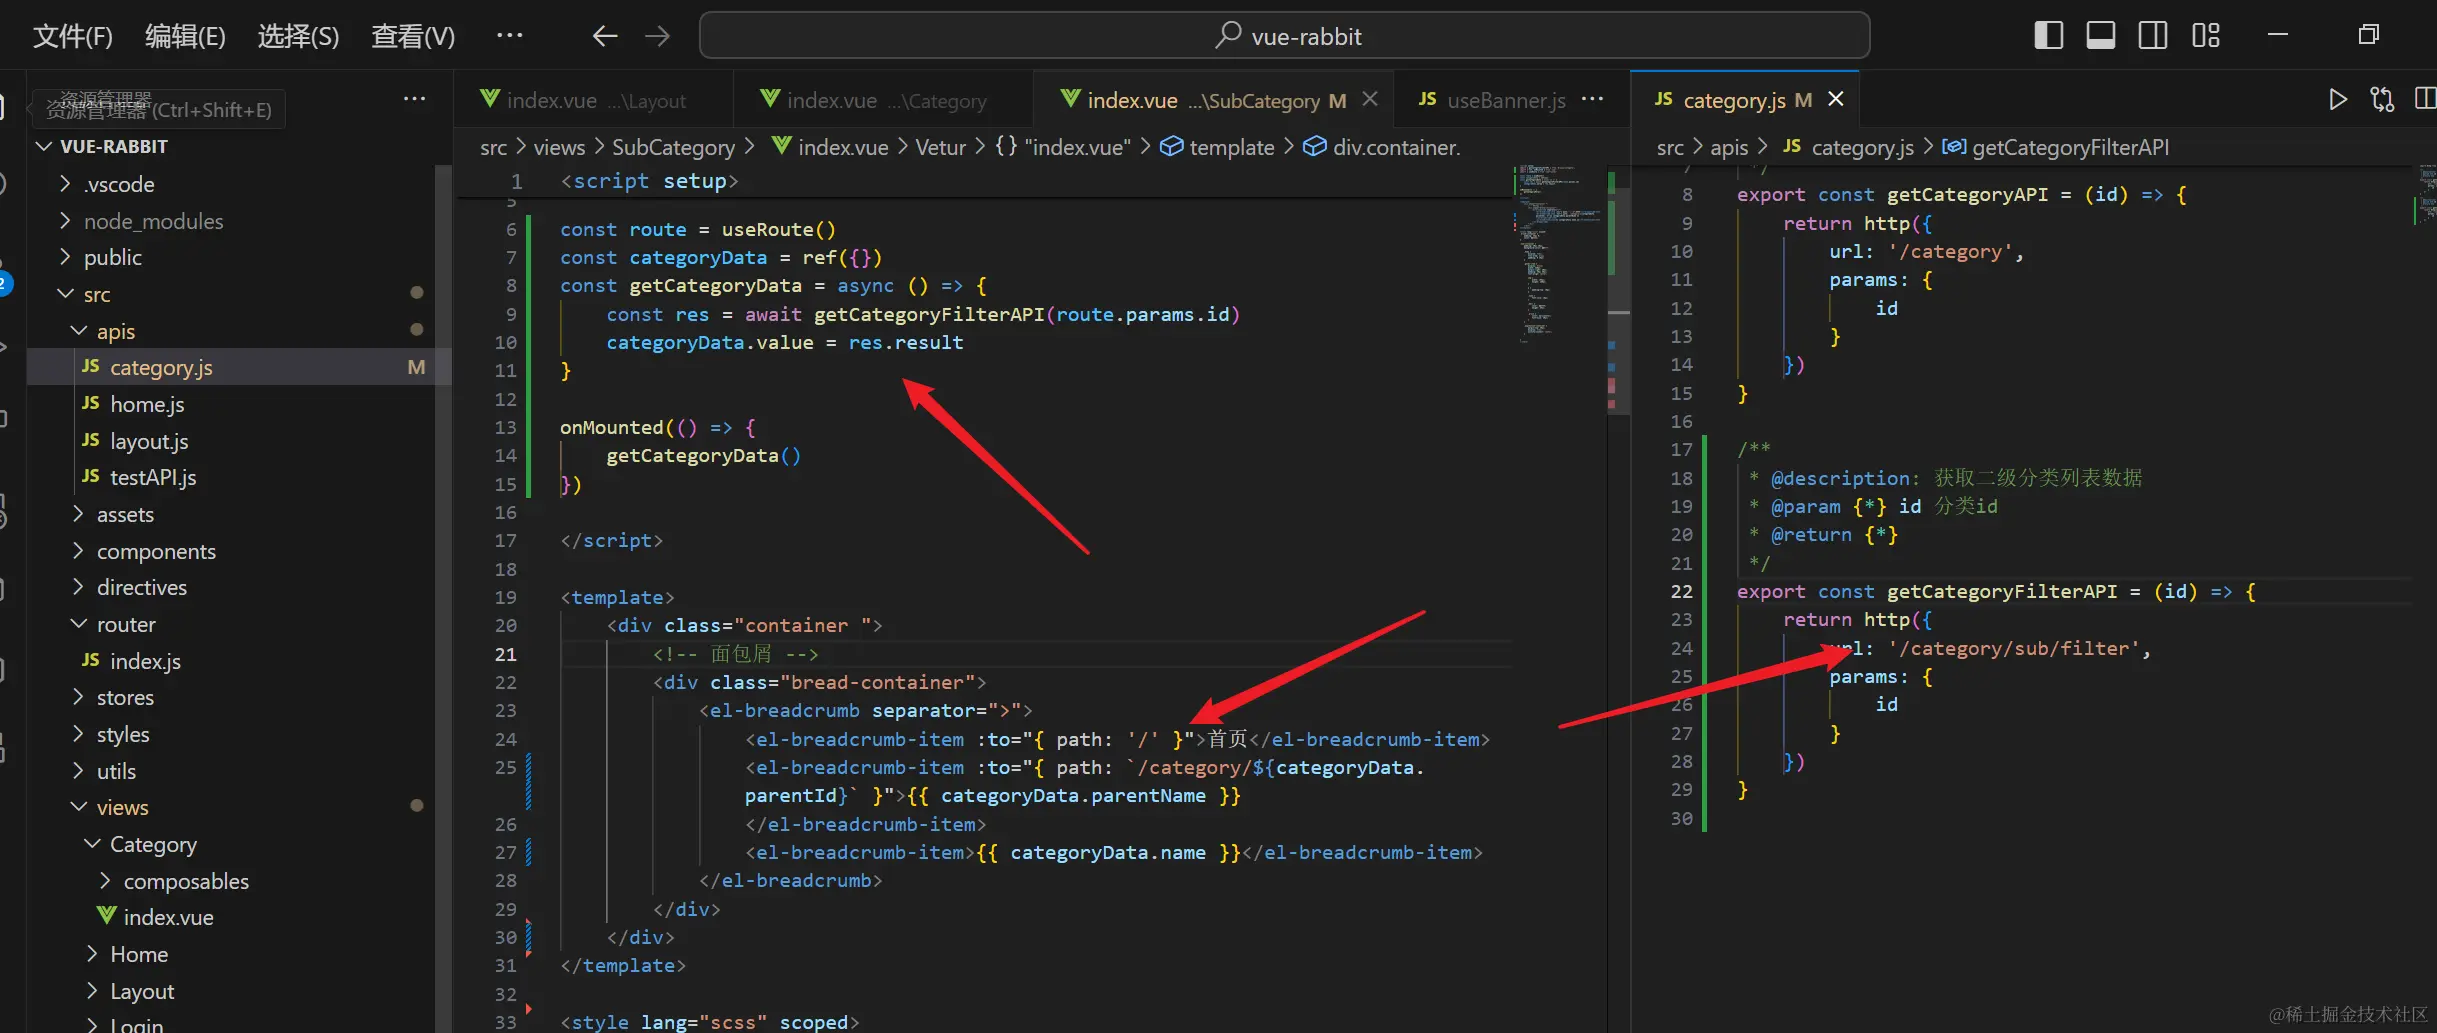Viewport: 2437px width, 1033px height.
Task: Open the compare changes icon
Action: (x=2382, y=99)
